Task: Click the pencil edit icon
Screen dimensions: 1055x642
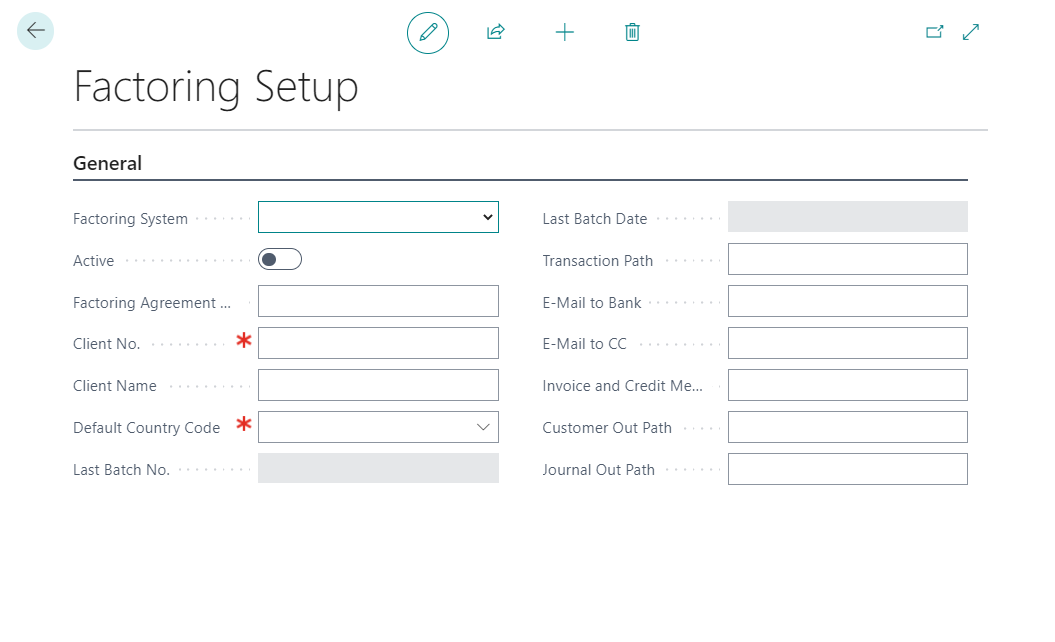Action: (x=428, y=33)
